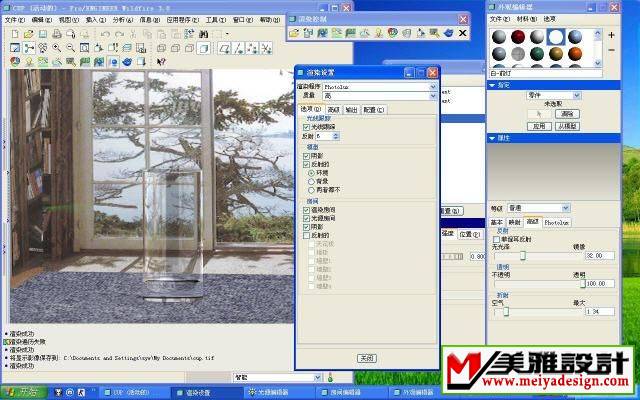This screenshot has height=400, width=640.
Task: Click the binoculars Find icon
Action: pyautogui.click(x=204, y=34)
